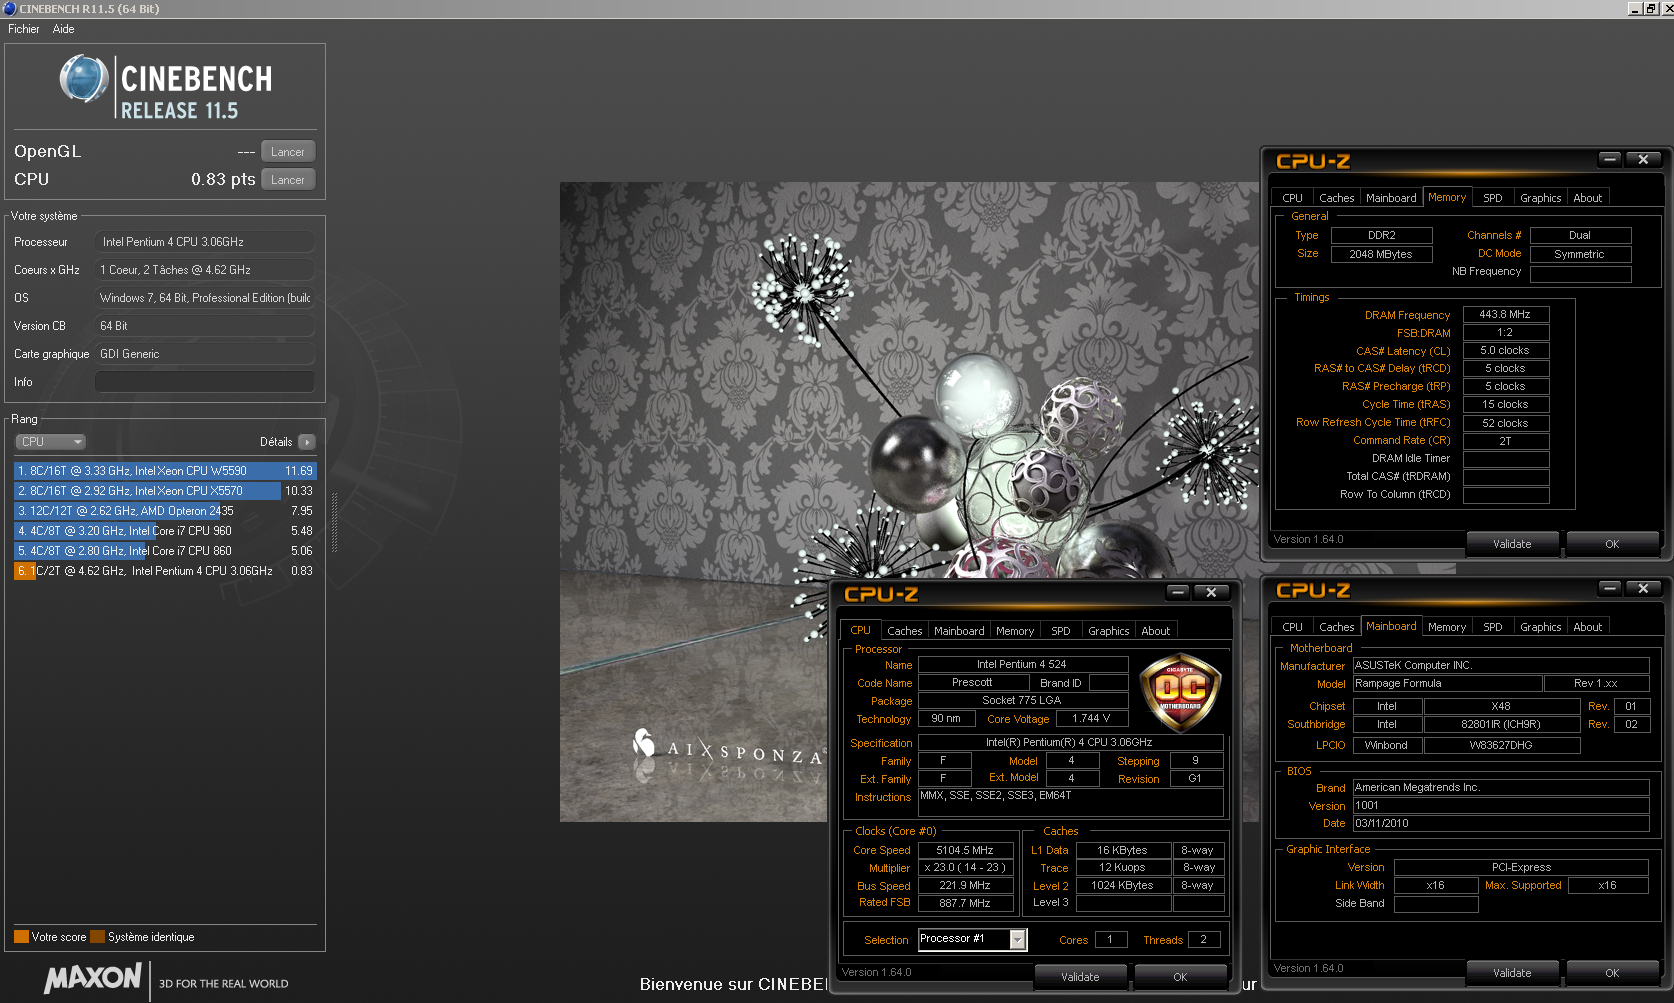
Task: Switch to About tab in CPU-Z Memory window
Action: coord(1587,198)
